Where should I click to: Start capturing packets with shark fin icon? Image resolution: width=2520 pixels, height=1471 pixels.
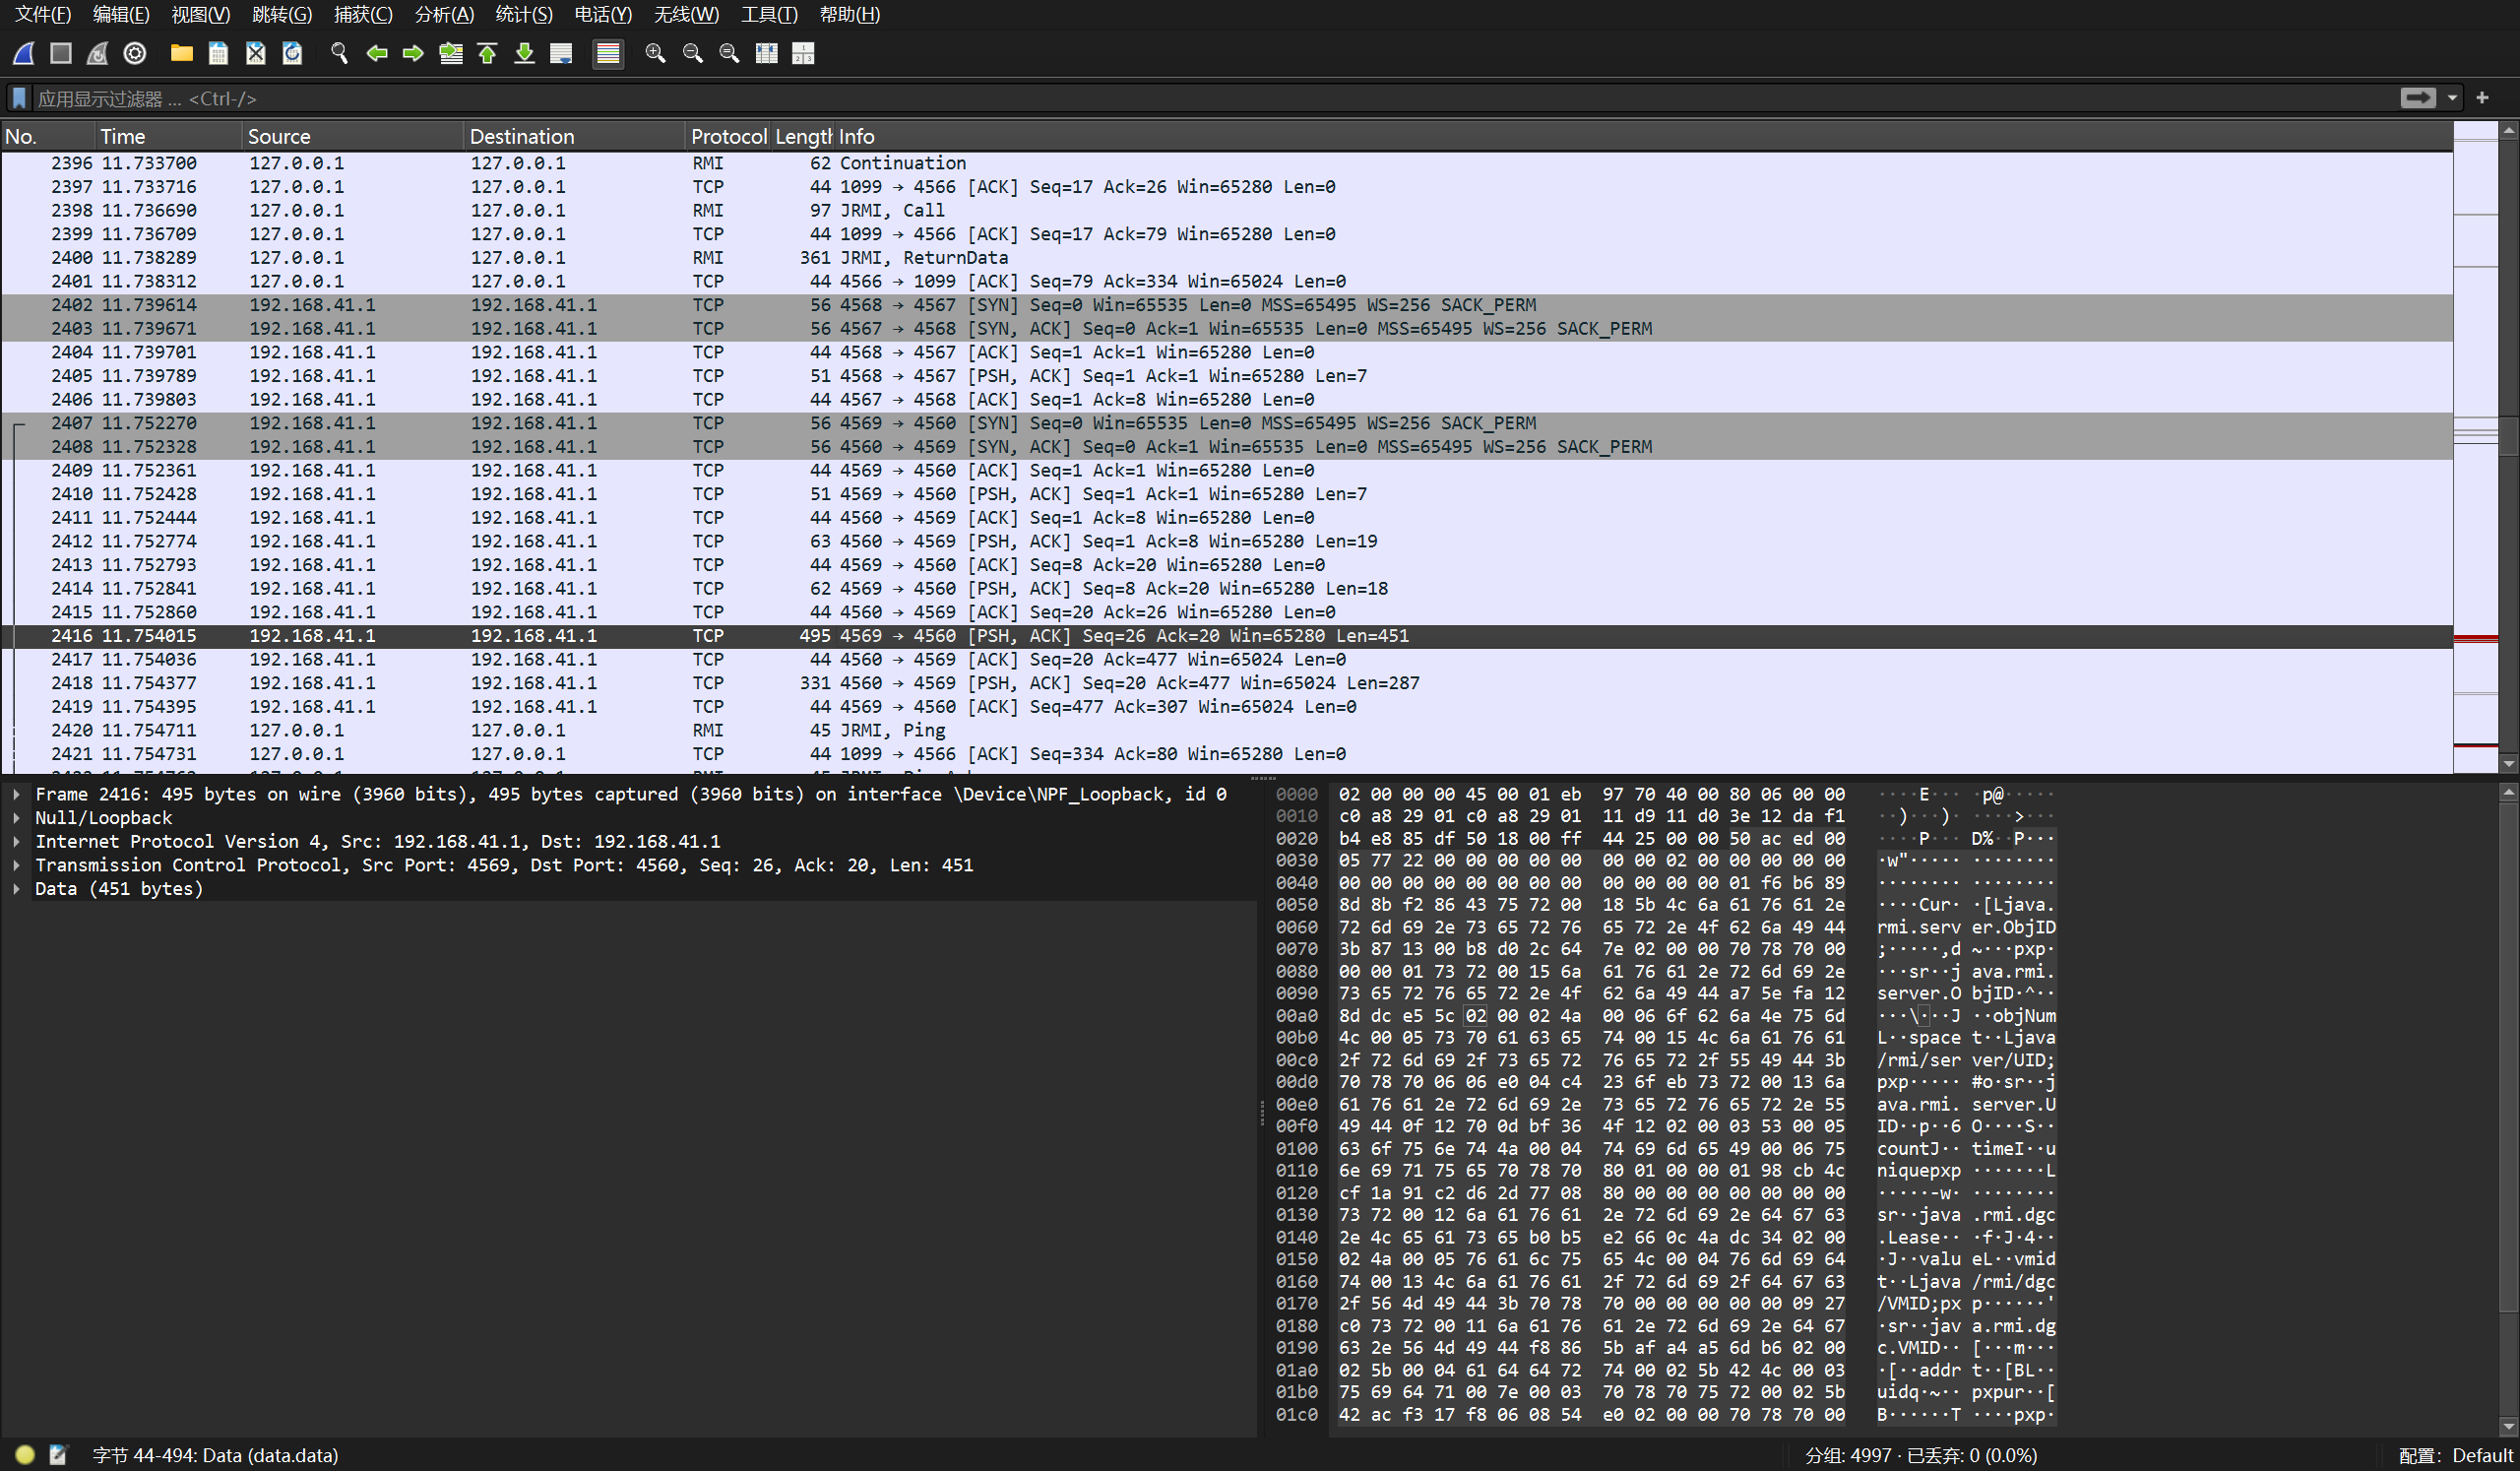(x=24, y=53)
